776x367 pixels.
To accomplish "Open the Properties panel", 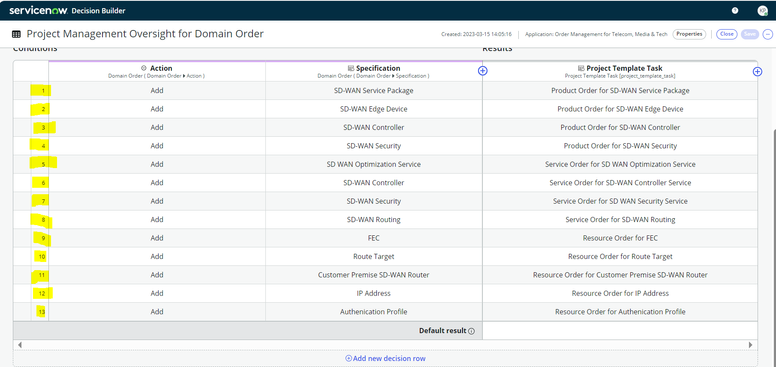I will (689, 34).
